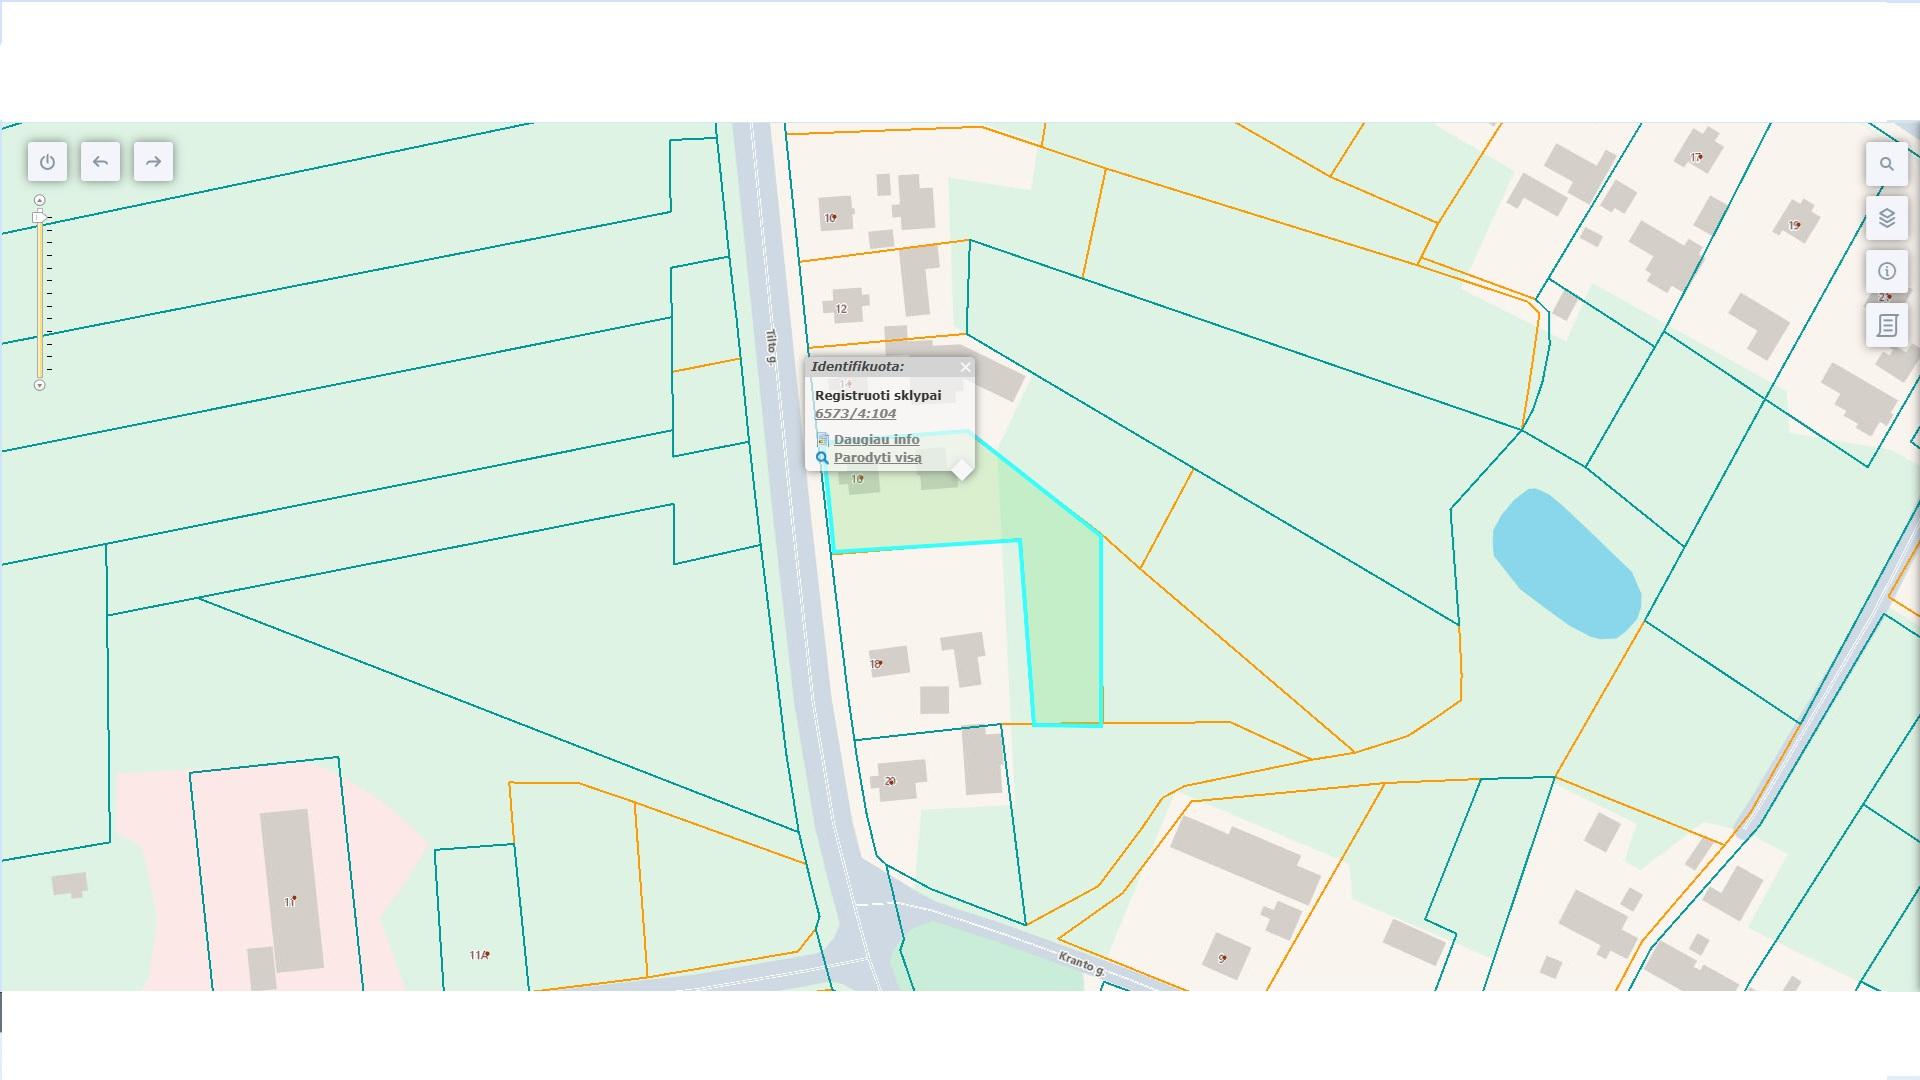Image resolution: width=1920 pixels, height=1080 pixels.
Task: Click the Tilto g. street label
Action: coord(771,347)
